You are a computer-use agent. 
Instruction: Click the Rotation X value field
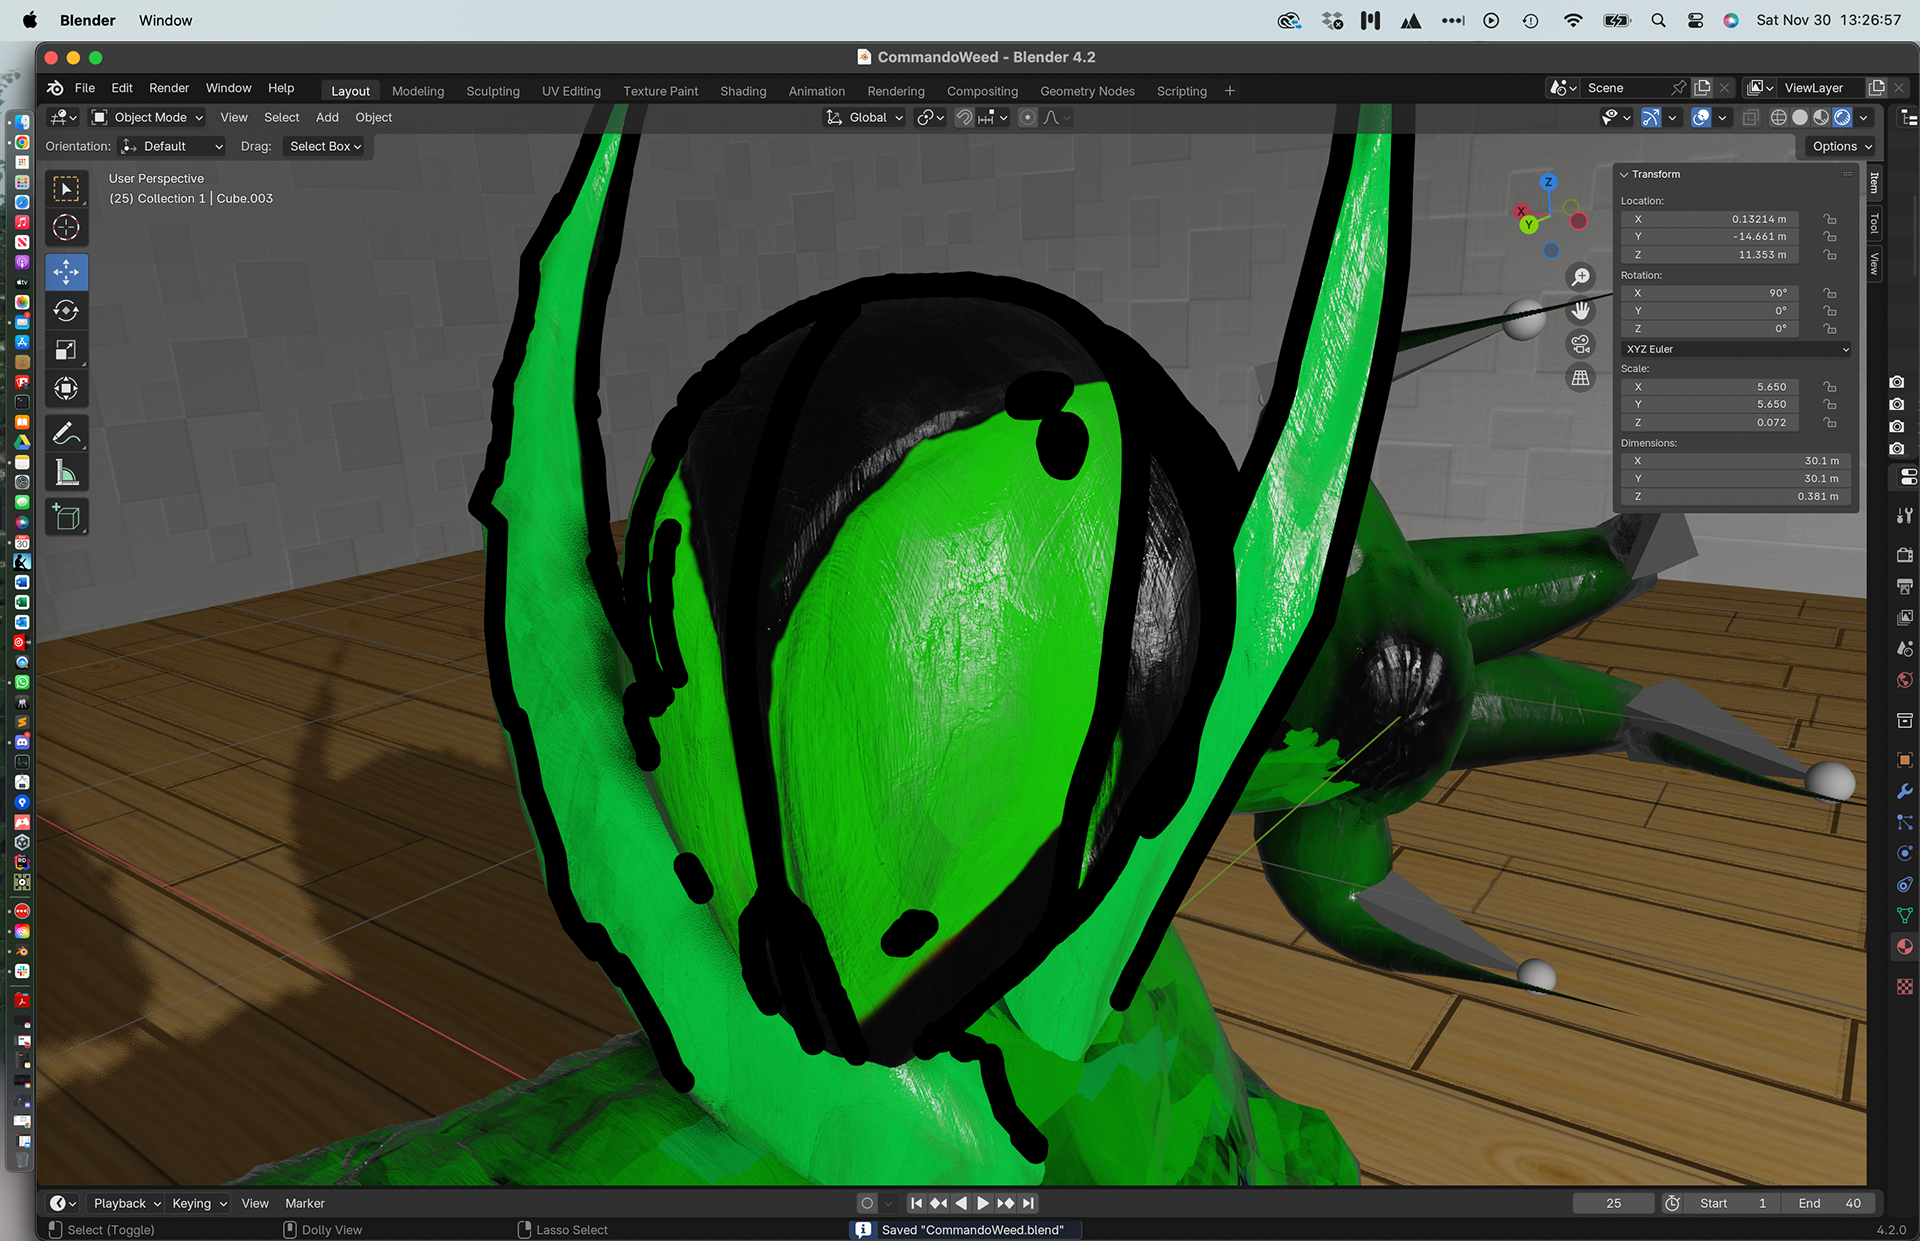[1710, 293]
